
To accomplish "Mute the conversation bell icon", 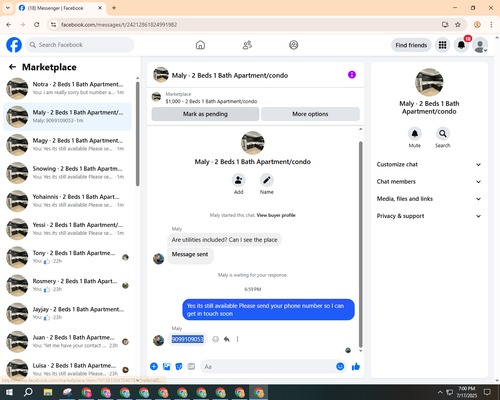I will coord(415,134).
